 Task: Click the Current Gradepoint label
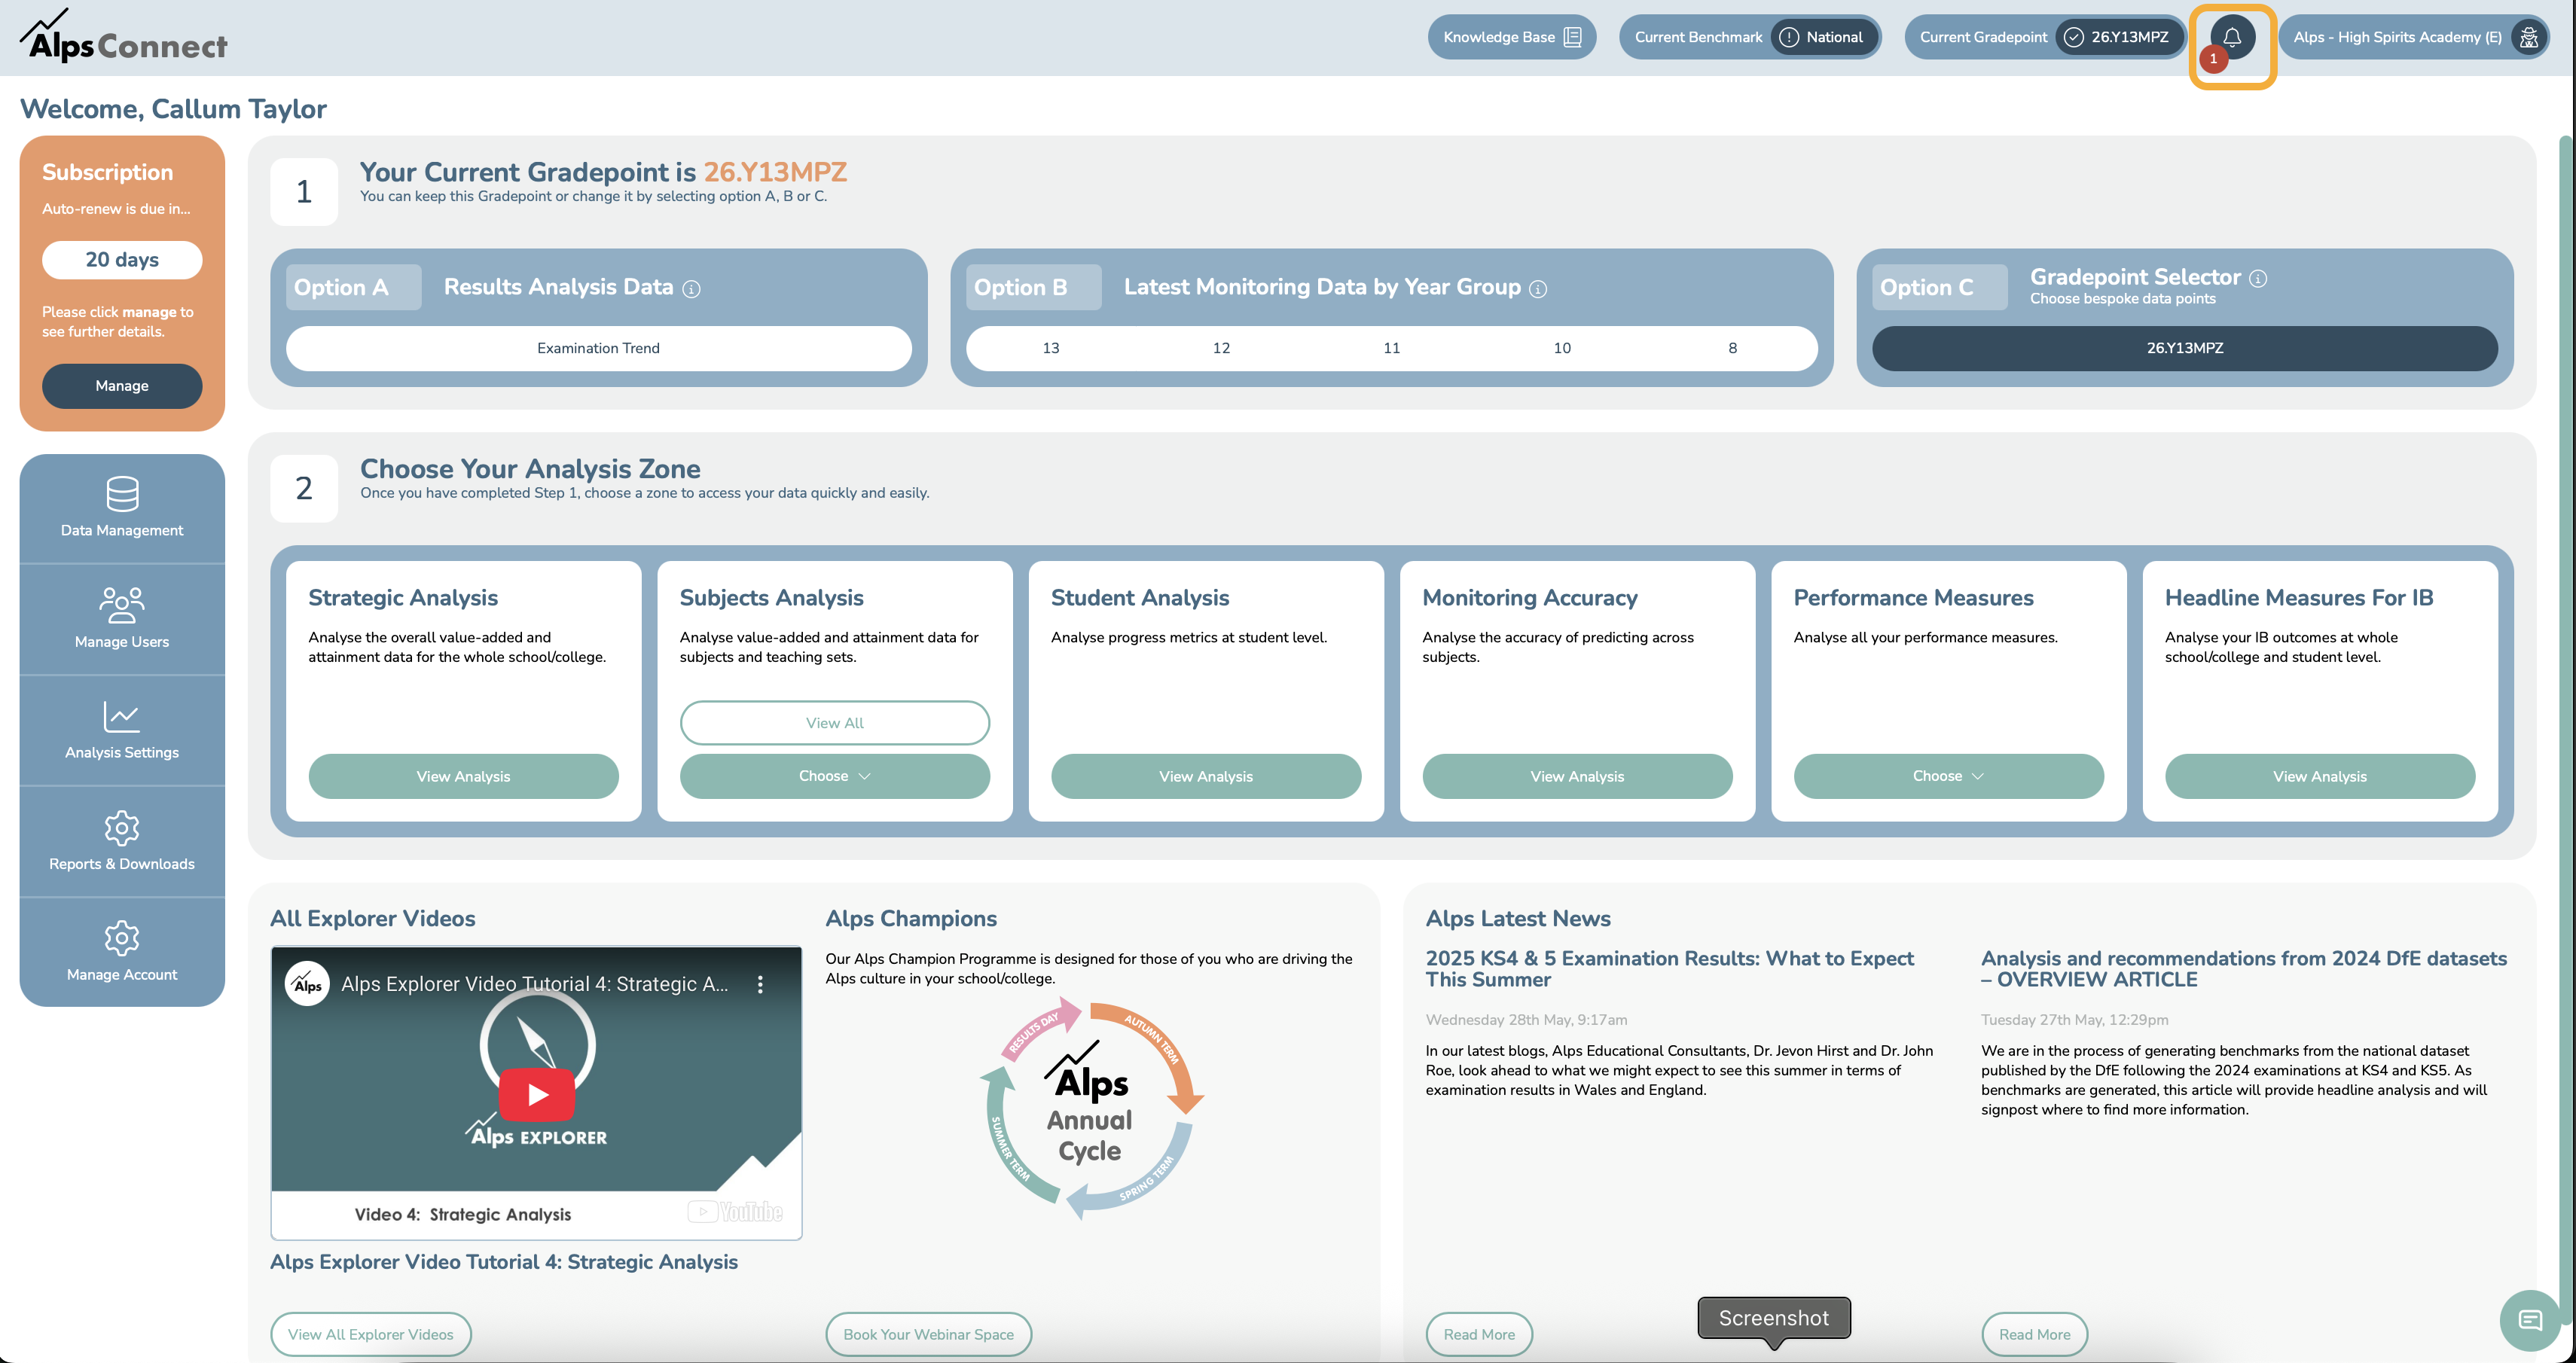tap(1983, 37)
